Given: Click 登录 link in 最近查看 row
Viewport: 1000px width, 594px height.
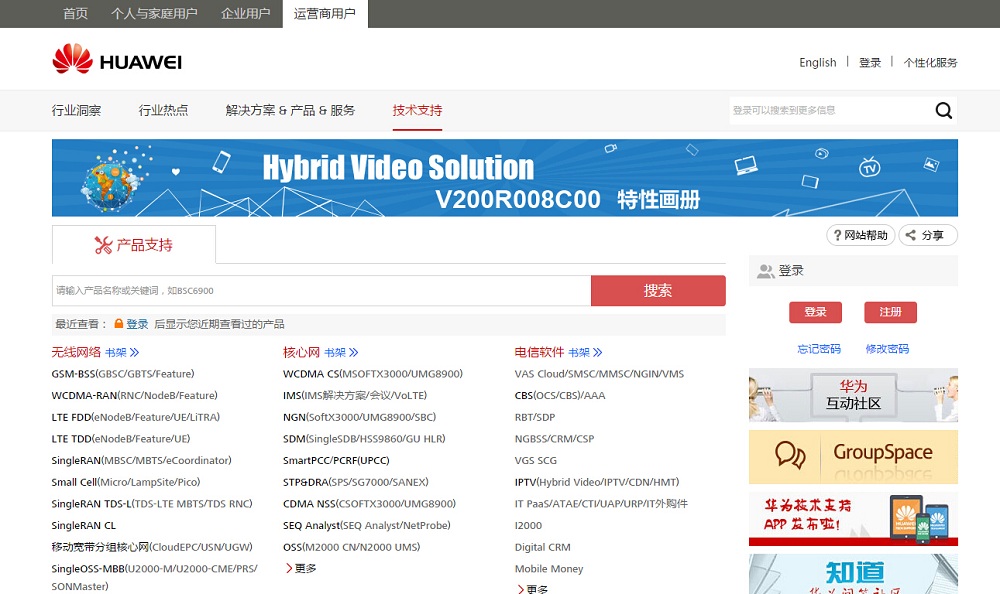Looking at the screenshot, I should (137, 324).
